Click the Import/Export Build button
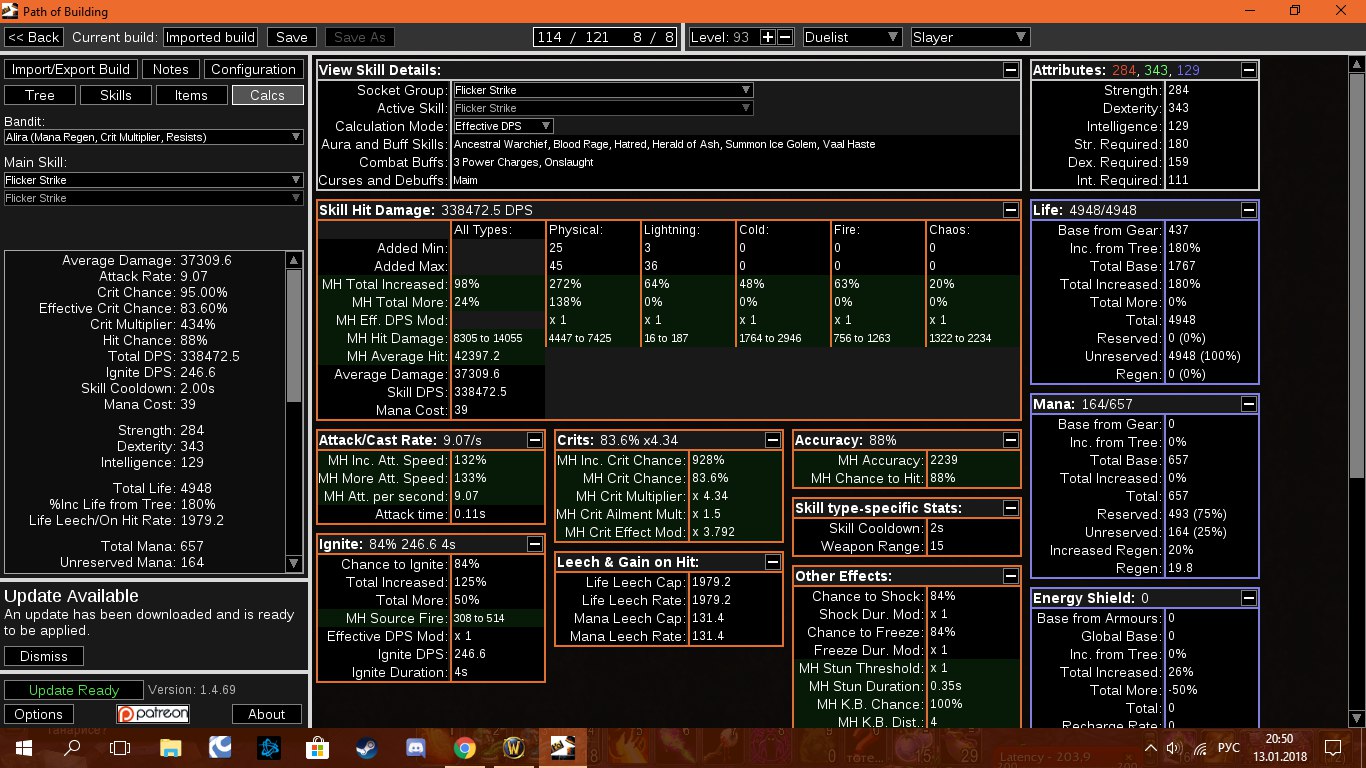1366x768 pixels. [x=70, y=69]
